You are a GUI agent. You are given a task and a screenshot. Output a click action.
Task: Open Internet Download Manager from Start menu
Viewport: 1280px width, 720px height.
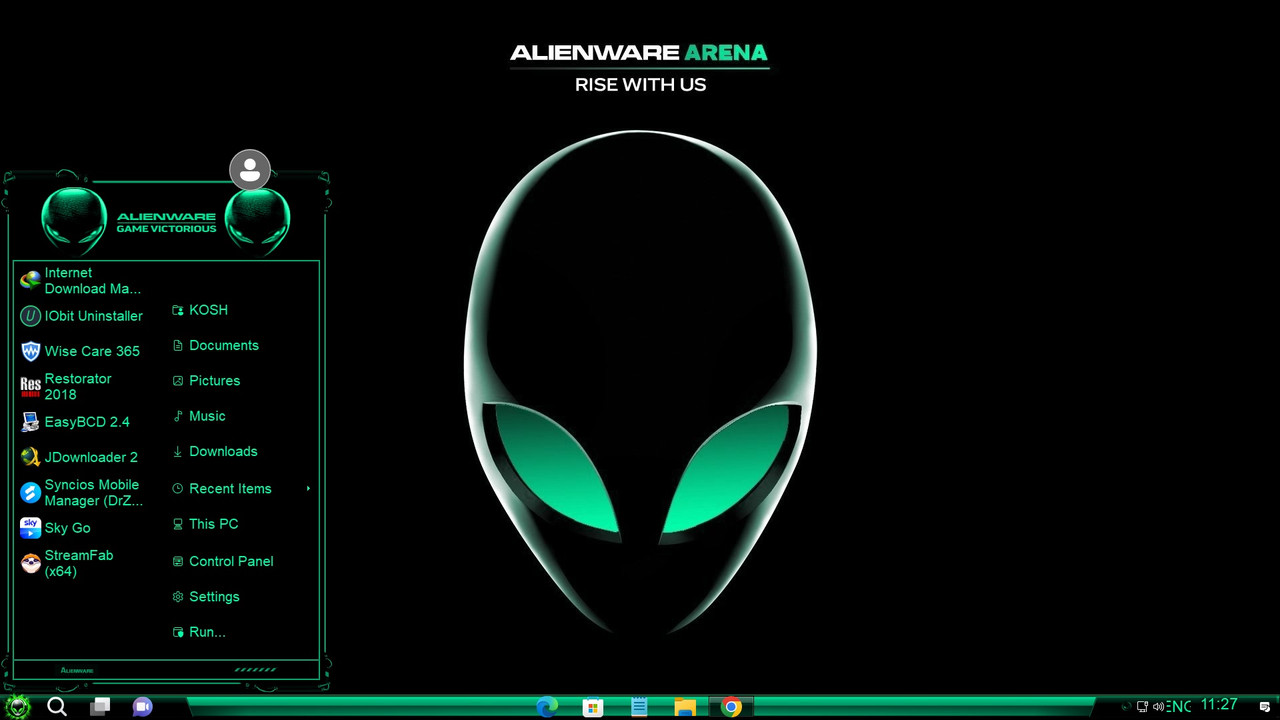pyautogui.click(x=82, y=281)
